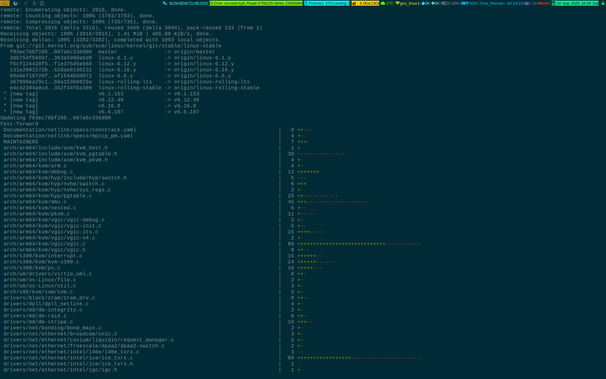Click 'arch/arm64/kvm/vgic/vgic.c' file path
The width and height of the screenshot is (606, 379).
pyautogui.click(x=44, y=244)
